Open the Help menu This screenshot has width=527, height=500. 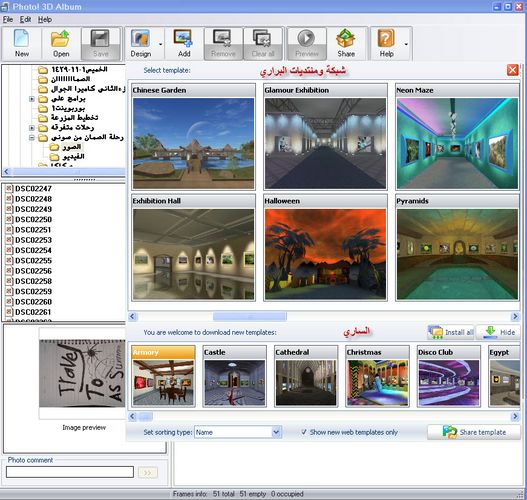(45, 19)
